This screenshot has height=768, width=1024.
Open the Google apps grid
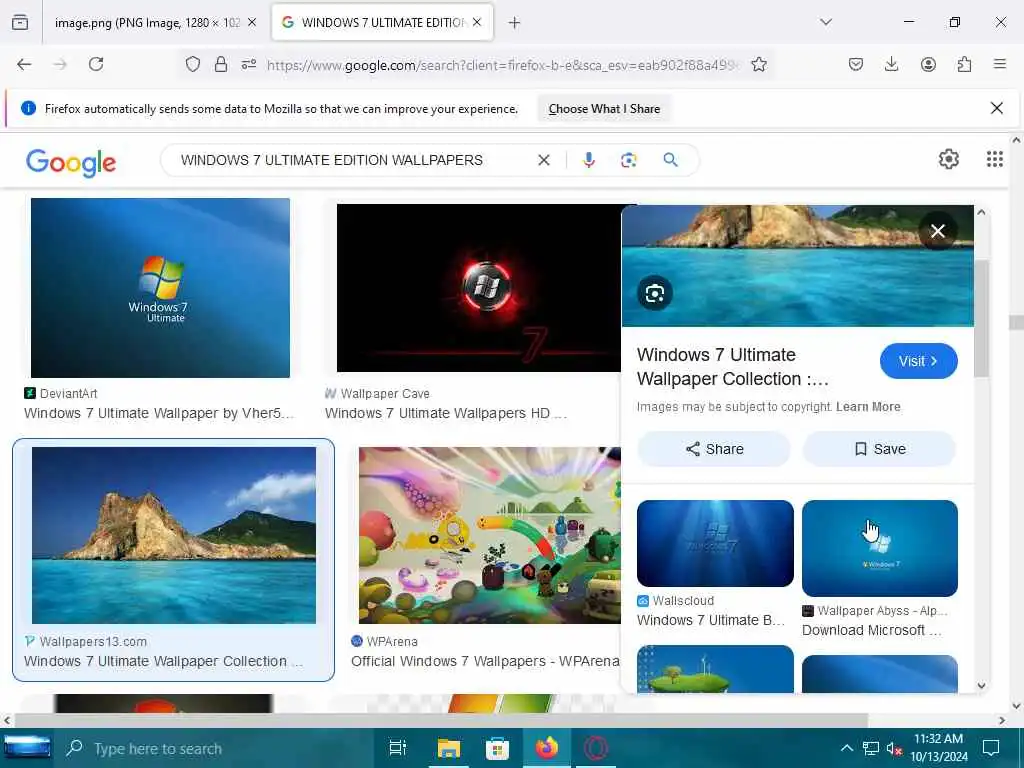pos(995,159)
